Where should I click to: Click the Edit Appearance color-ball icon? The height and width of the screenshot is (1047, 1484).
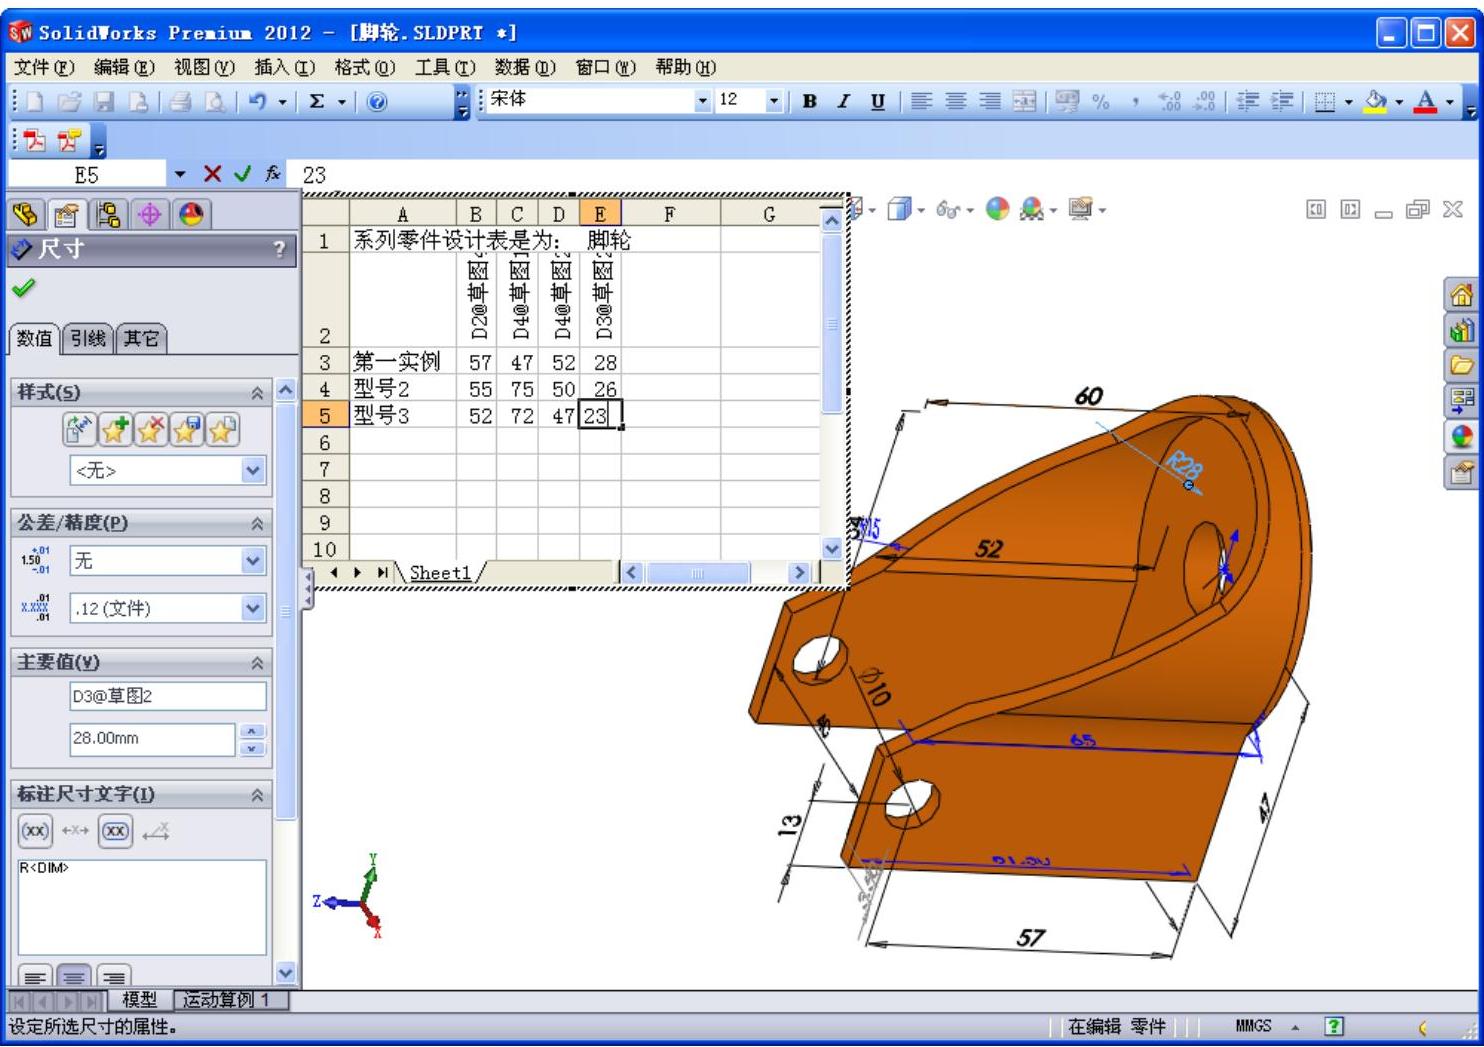coord(997,209)
